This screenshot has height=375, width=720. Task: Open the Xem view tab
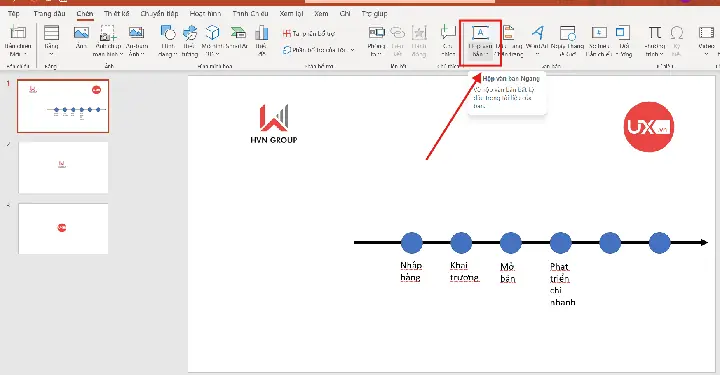[x=321, y=14]
